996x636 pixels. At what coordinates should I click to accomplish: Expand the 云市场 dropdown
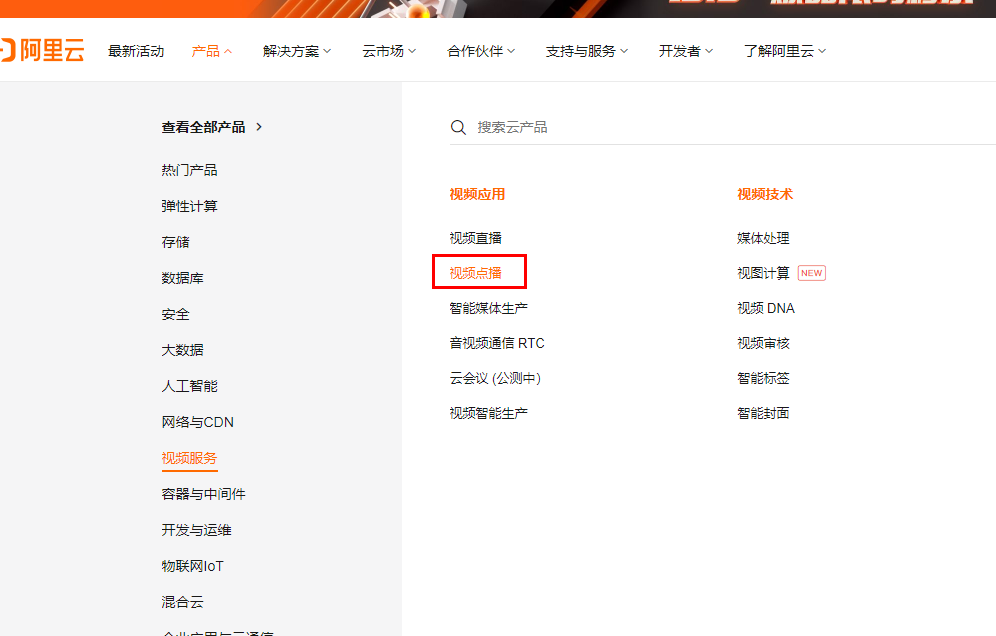point(389,51)
